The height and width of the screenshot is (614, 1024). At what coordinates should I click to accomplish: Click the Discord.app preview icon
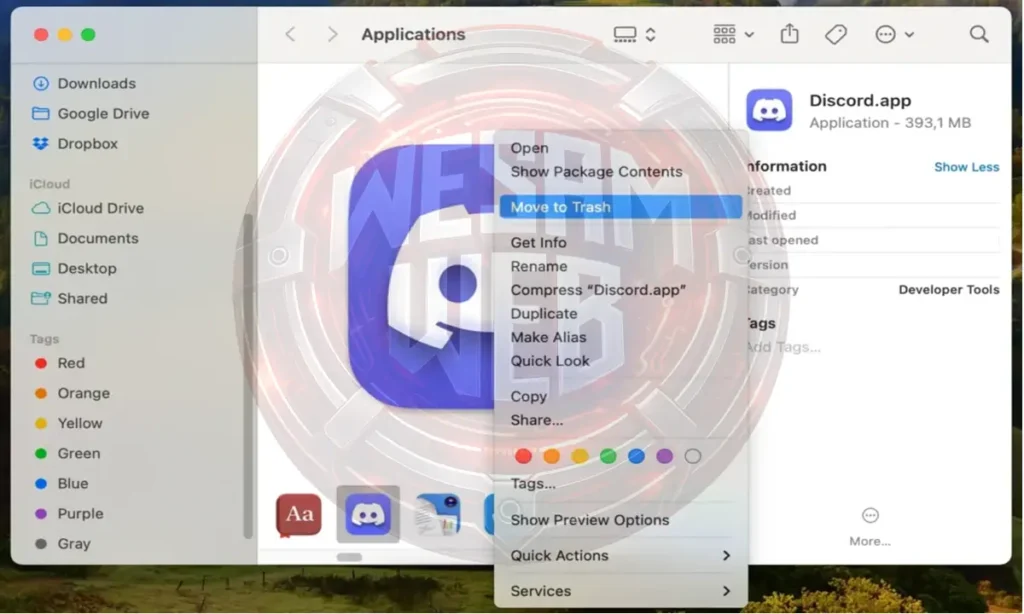(x=769, y=110)
